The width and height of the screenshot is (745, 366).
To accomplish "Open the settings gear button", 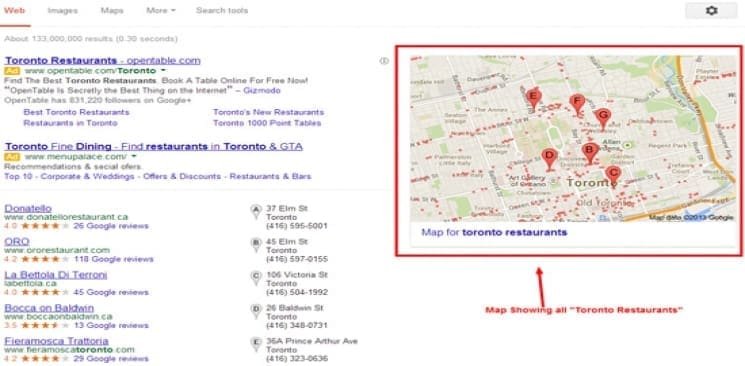I will click(x=711, y=10).
